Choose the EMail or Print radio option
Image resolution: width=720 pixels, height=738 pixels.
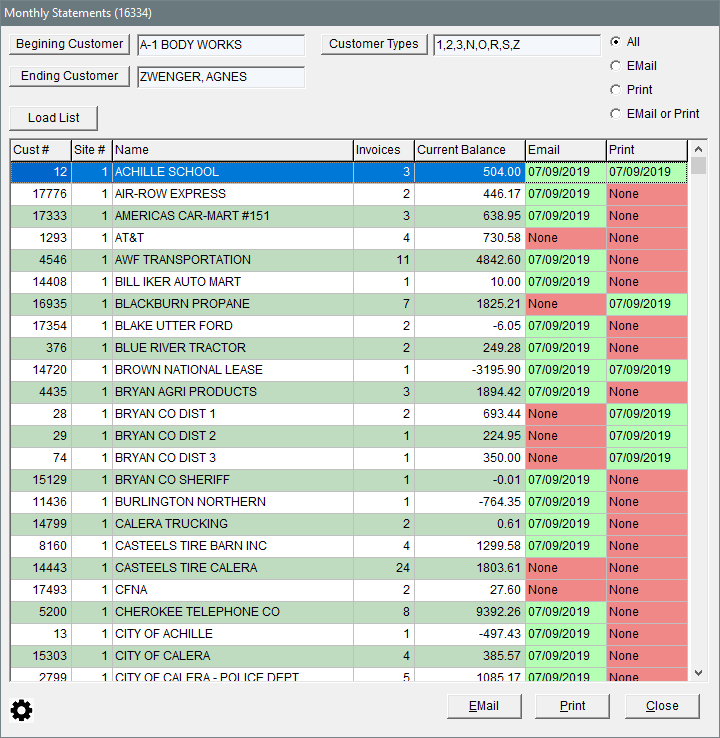coord(655,114)
